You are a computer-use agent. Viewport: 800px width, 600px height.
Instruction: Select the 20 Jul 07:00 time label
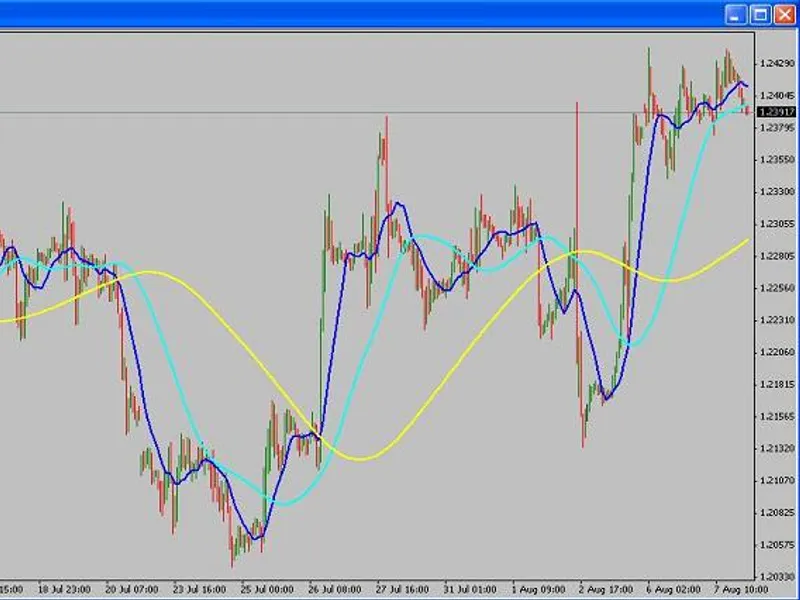coord(132,589)
